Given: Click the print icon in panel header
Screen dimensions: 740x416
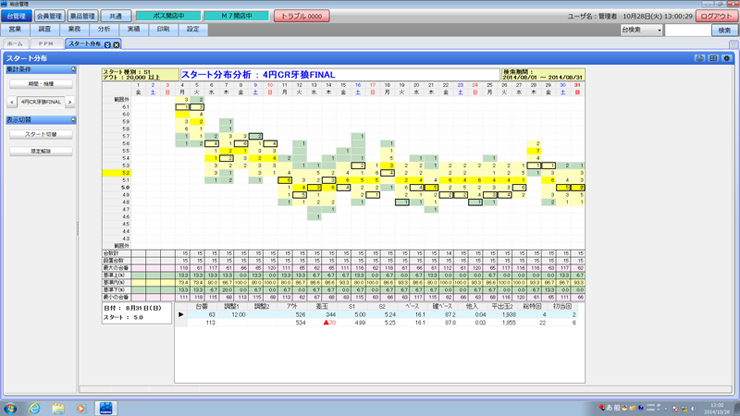Looking at the screenshot, I should pyautogui.click(x=699, y=58).
